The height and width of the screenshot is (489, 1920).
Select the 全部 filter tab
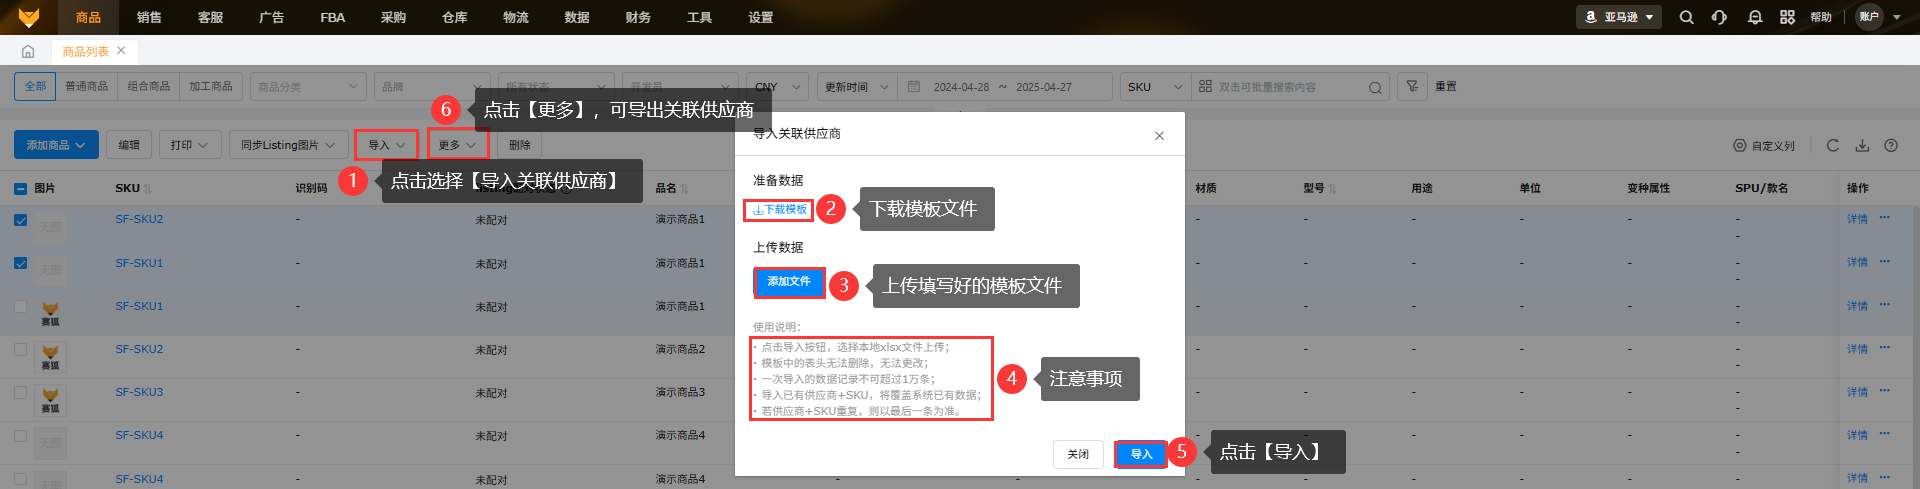pos(35,87)
